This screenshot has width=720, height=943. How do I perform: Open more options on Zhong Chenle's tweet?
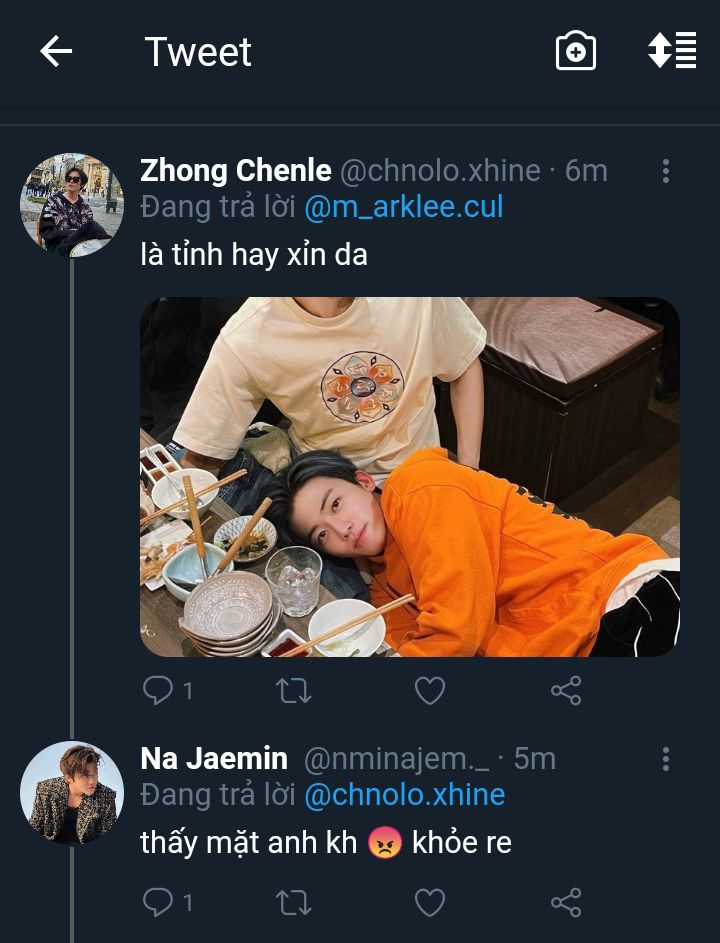click(x=665, y=171)
